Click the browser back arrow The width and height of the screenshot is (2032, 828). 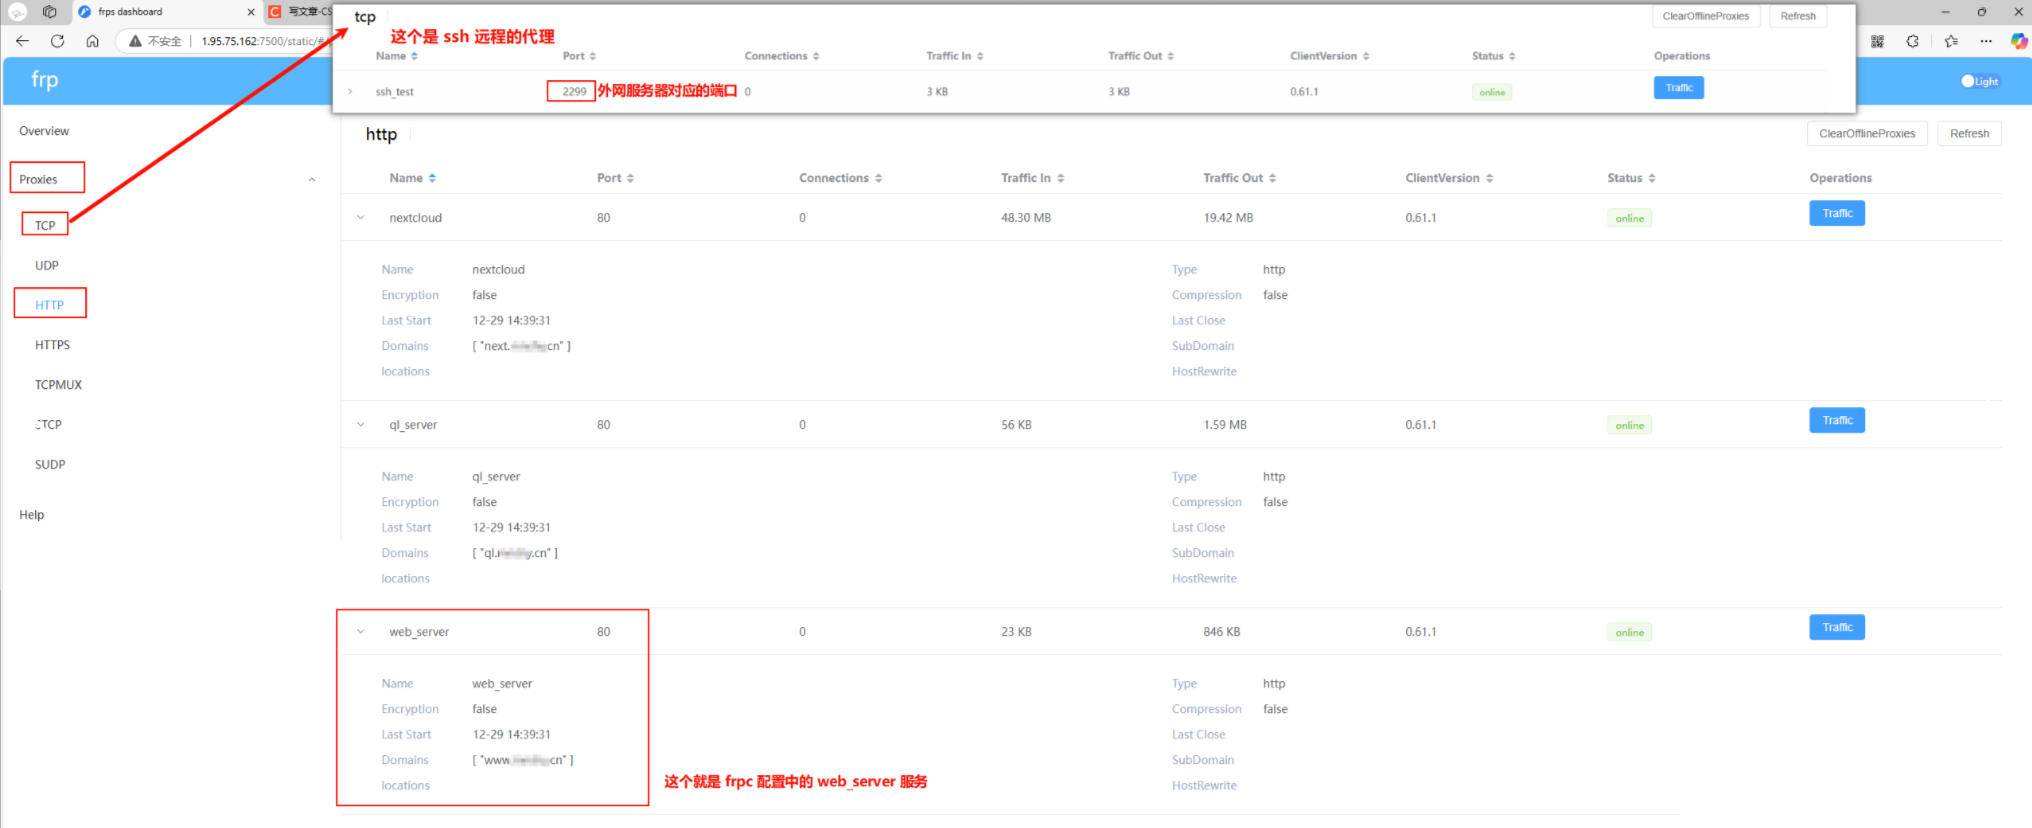22,41
